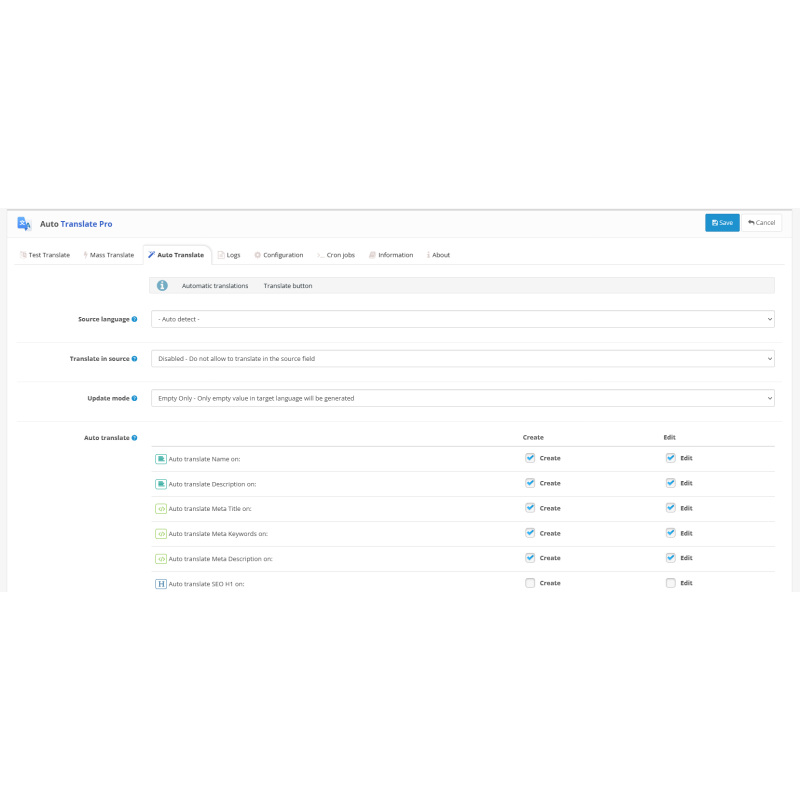Click the Cron jobs terminal icon
The height and width of the screenshot is (800, 800).
tap(322, 254)
